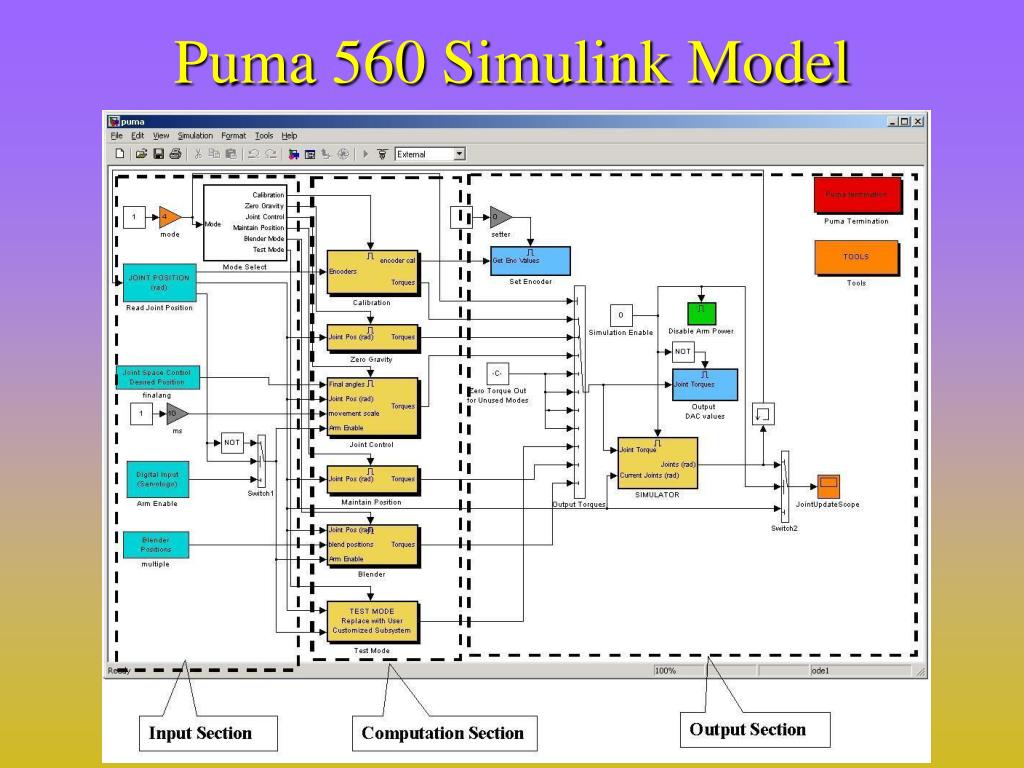Click the 100% zoom status field

coord(679,671)
